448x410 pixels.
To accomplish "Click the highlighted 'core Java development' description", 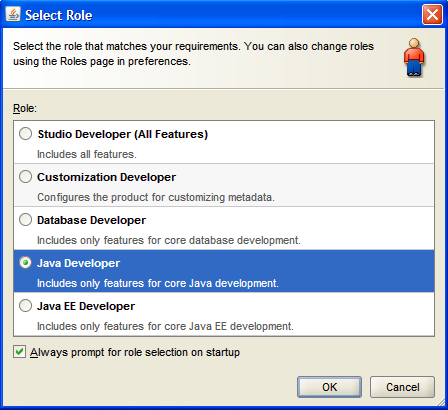I will tap(158, 283).
